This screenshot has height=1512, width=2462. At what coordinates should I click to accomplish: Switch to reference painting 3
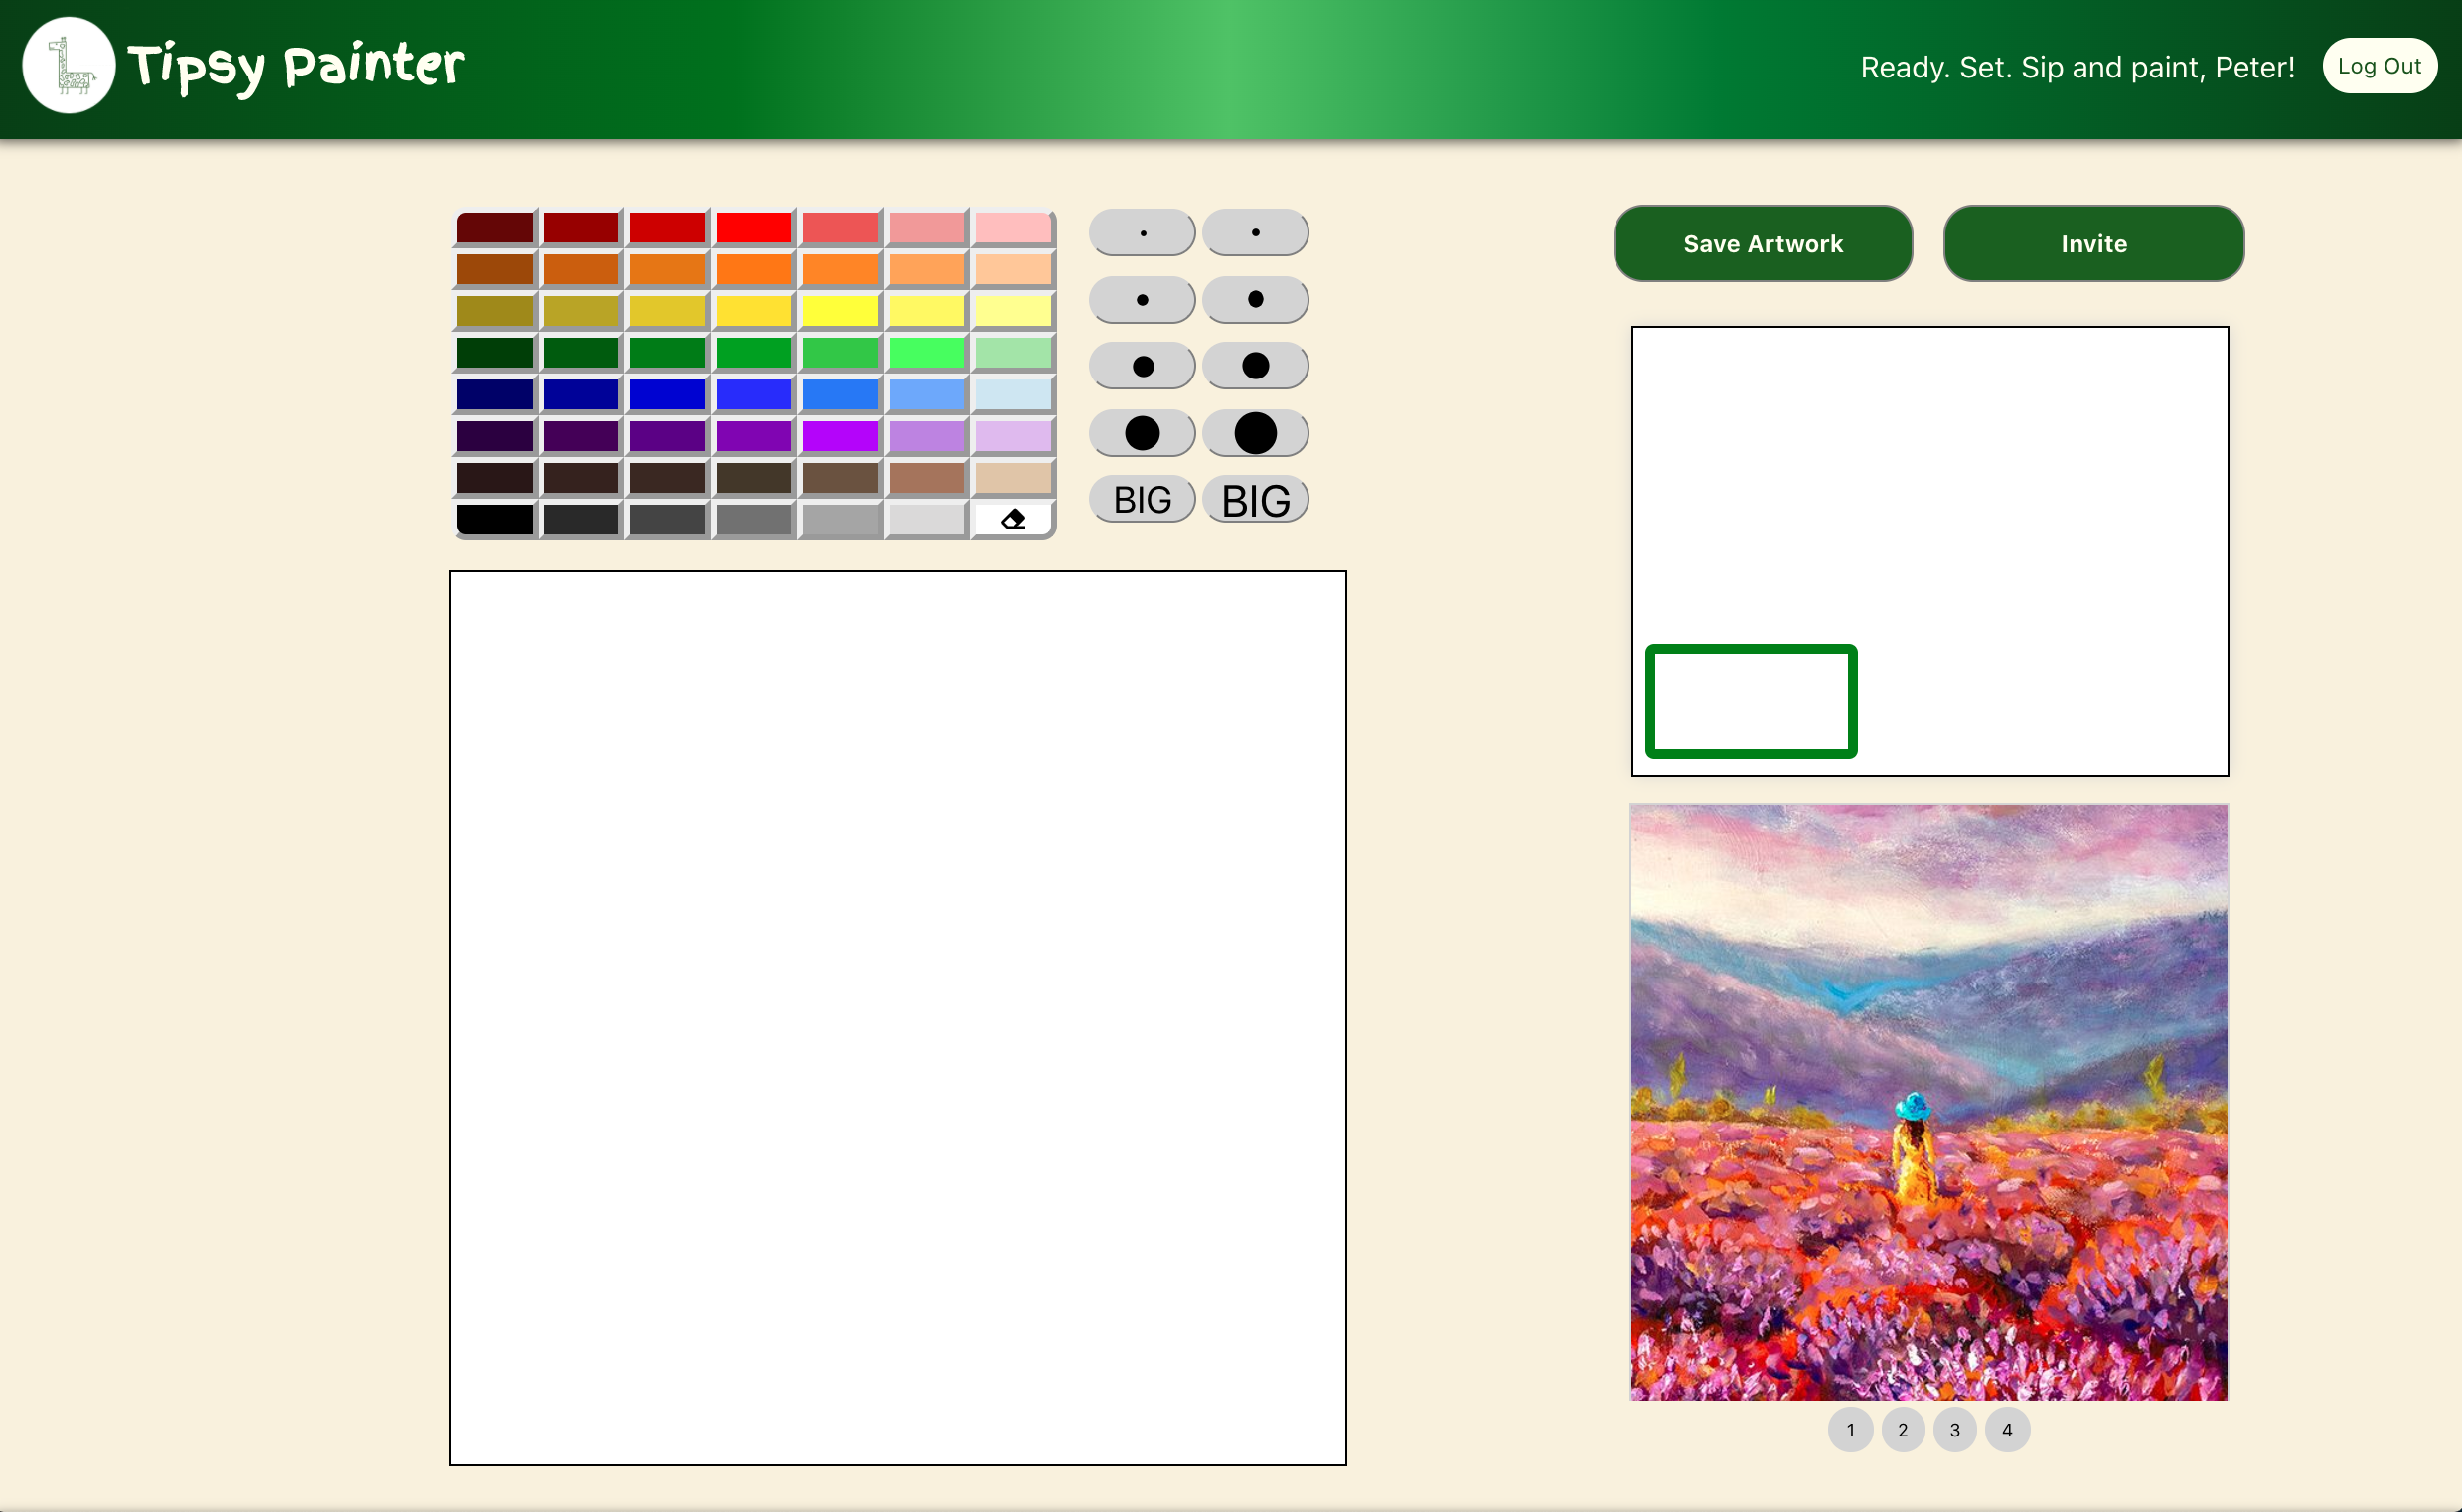coord(1954,1430)
